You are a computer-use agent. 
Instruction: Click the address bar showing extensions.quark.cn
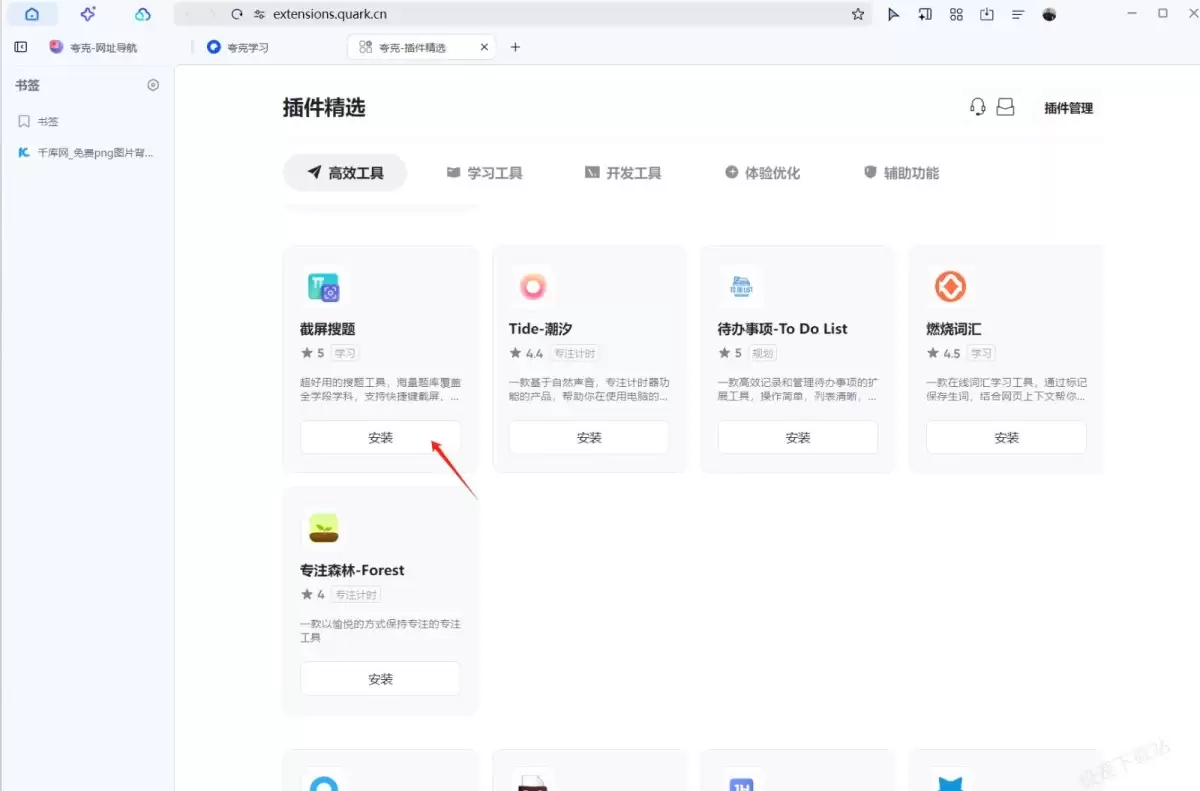pos(330,14)
